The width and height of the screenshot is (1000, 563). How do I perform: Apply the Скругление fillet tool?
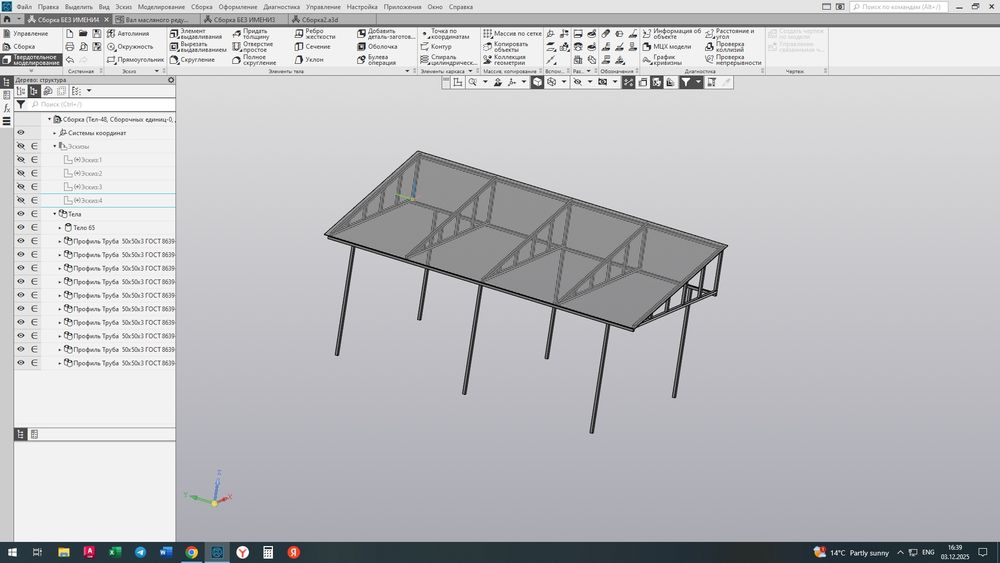[x=191, y=60]
